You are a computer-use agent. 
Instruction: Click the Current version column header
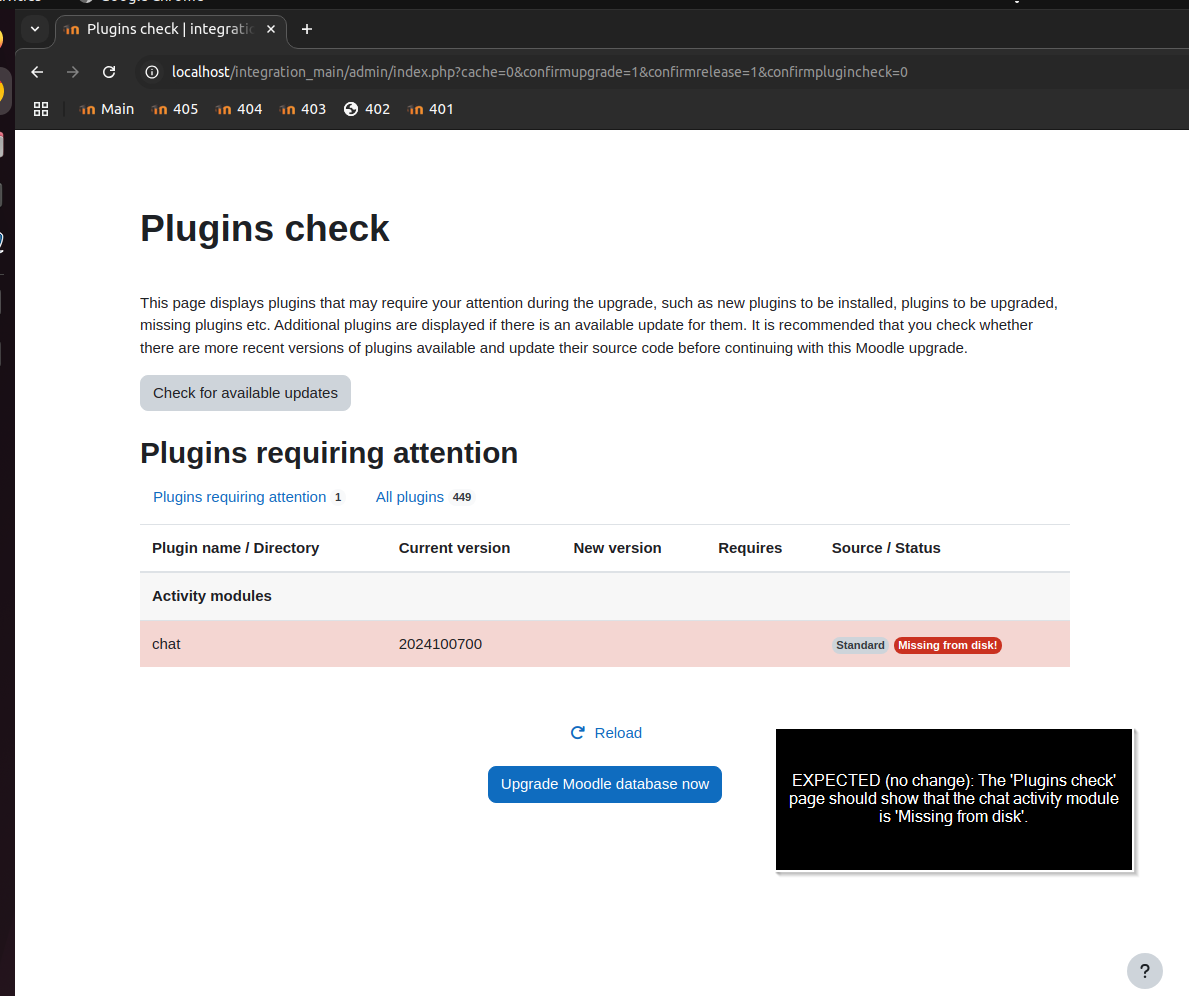(454, 548)
